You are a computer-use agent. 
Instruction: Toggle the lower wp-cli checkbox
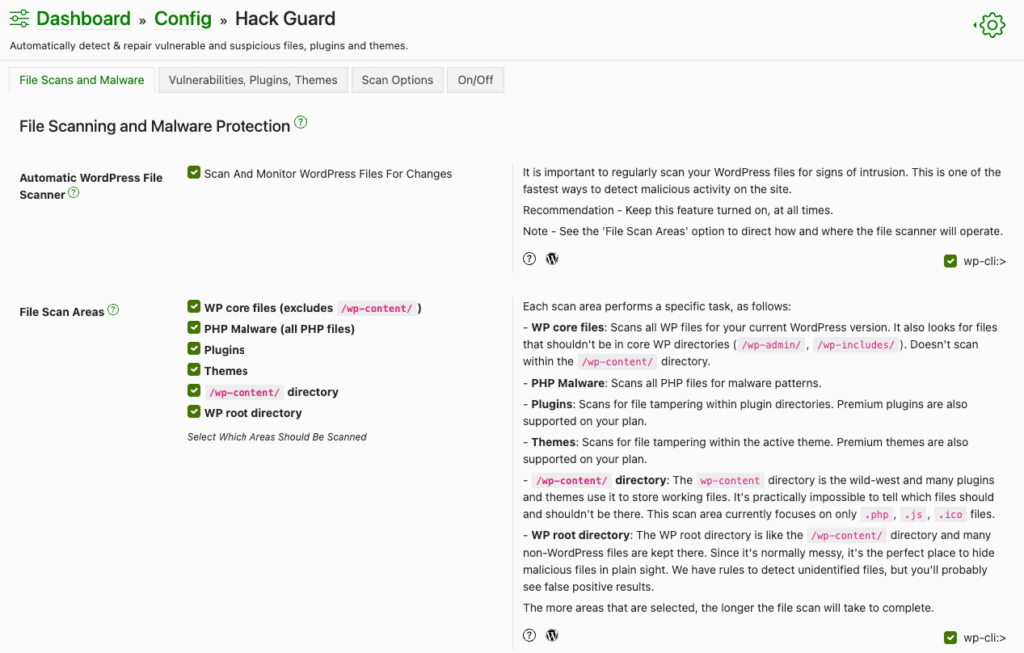tap(950, 637)
